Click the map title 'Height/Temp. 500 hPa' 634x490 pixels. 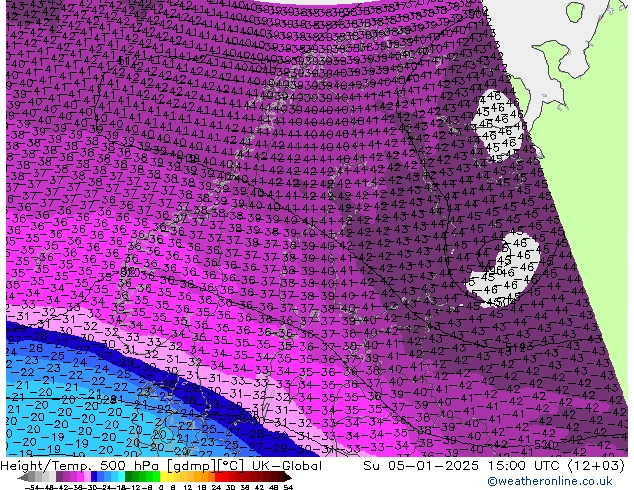[80, 466]
